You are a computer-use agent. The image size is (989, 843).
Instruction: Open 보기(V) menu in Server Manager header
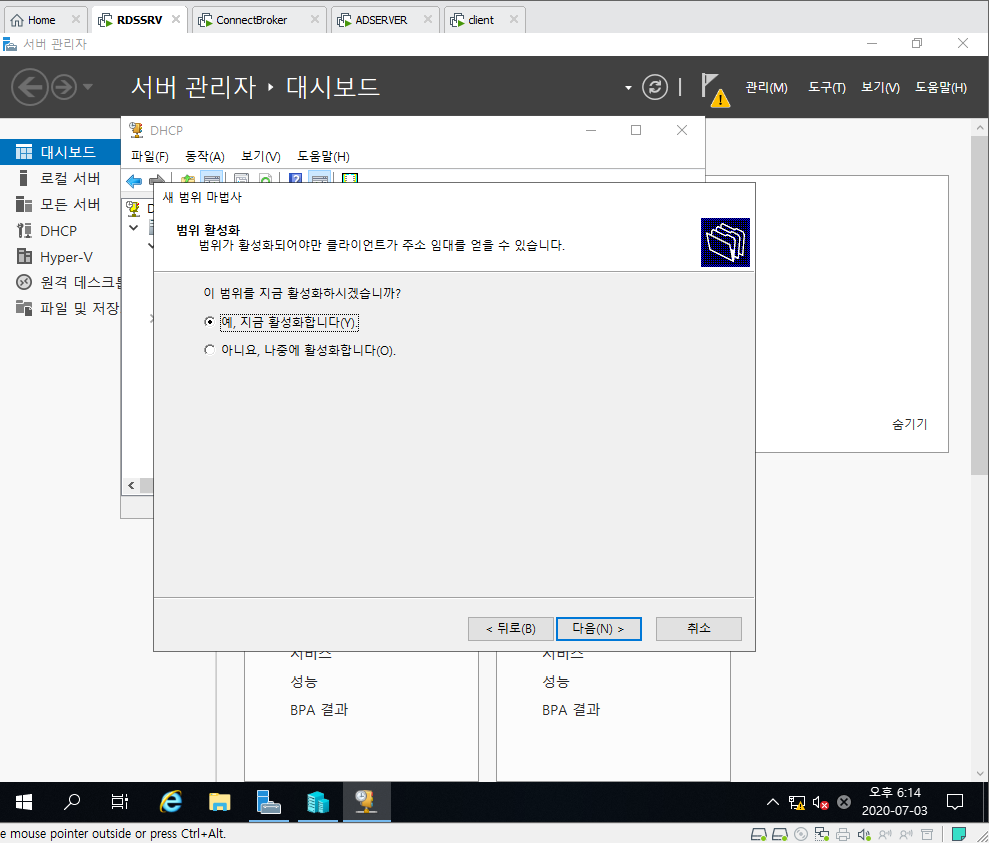pyautogui.click(x=880, y=88)
